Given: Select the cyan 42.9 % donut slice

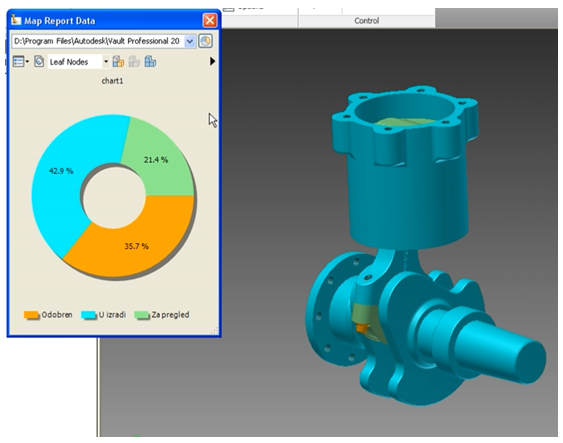Looking at the screenshot, I should [61, 171].
